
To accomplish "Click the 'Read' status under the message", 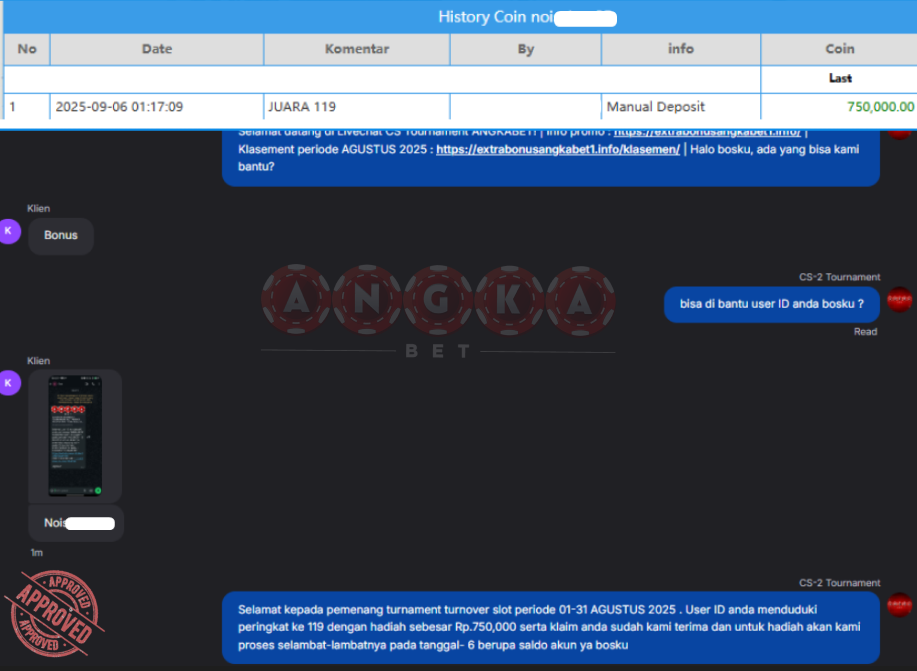I will tap(865, 332).
